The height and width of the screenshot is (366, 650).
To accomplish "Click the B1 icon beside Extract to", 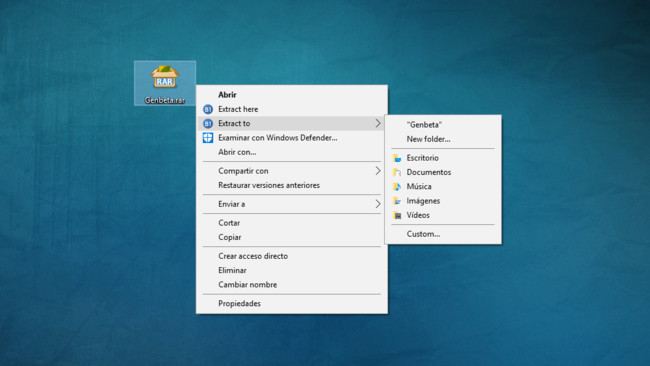I will pos(208,124).
